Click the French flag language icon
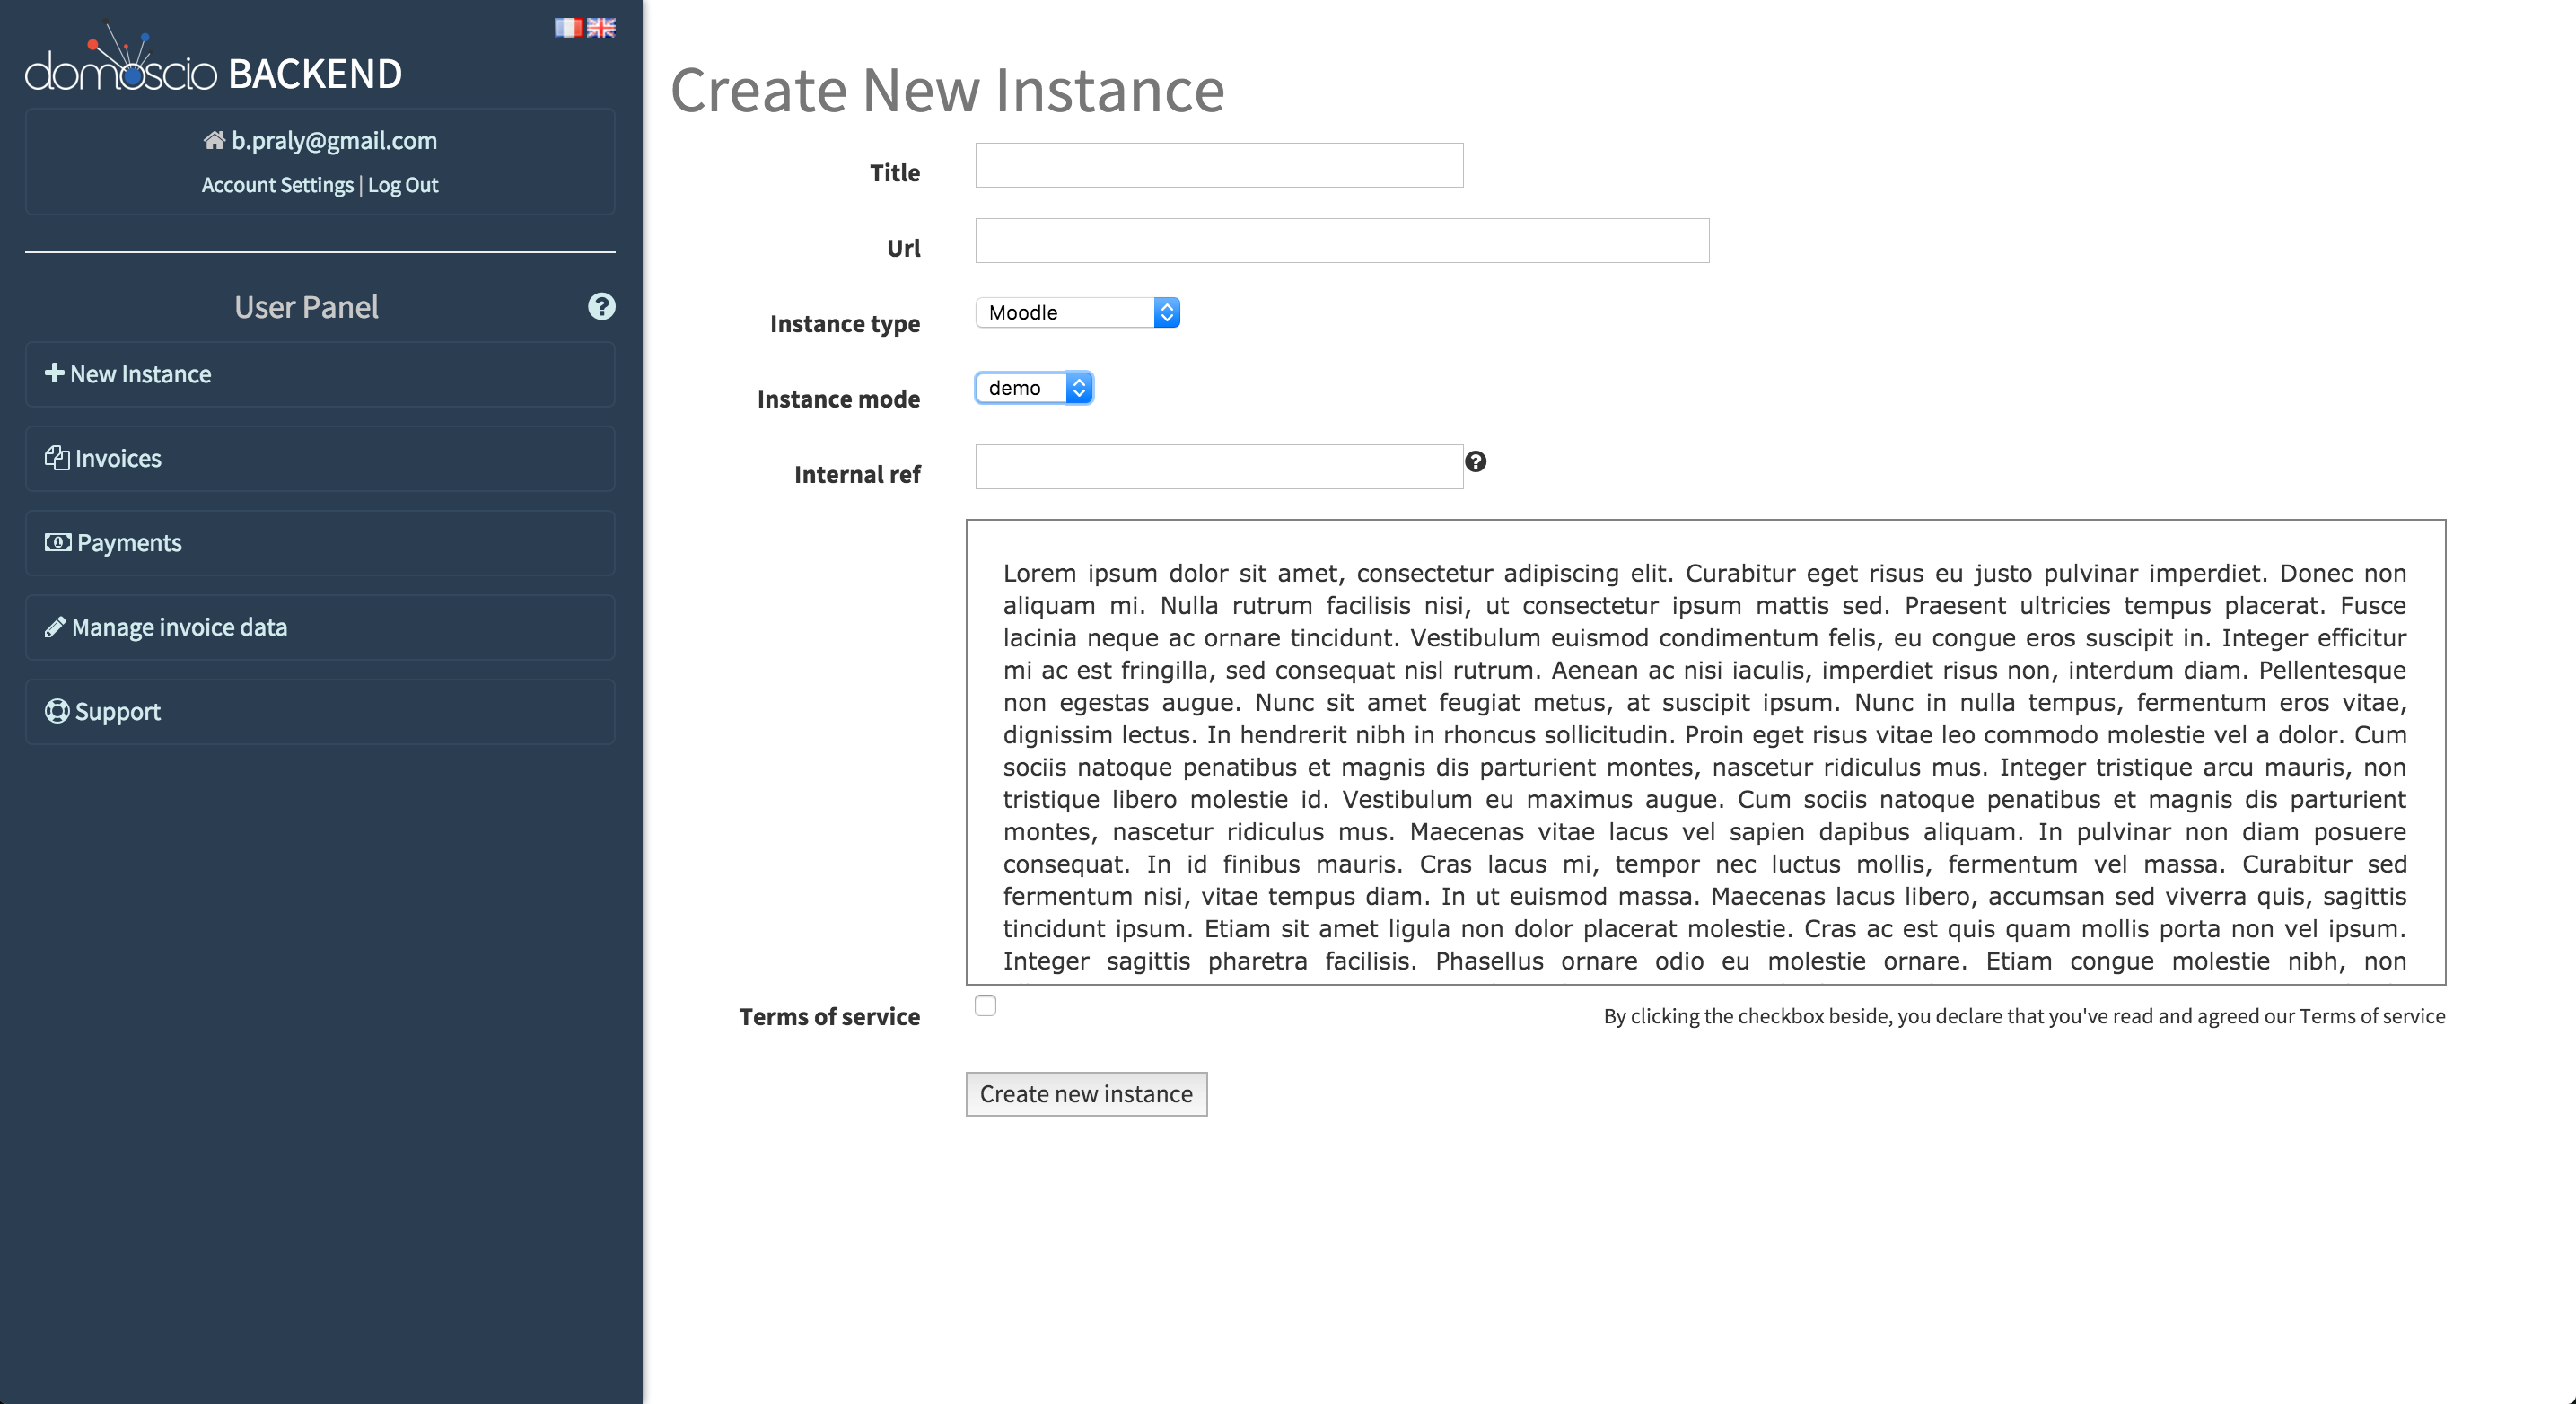This screenshot has height=1404, width=2576. tap(568, 27)
